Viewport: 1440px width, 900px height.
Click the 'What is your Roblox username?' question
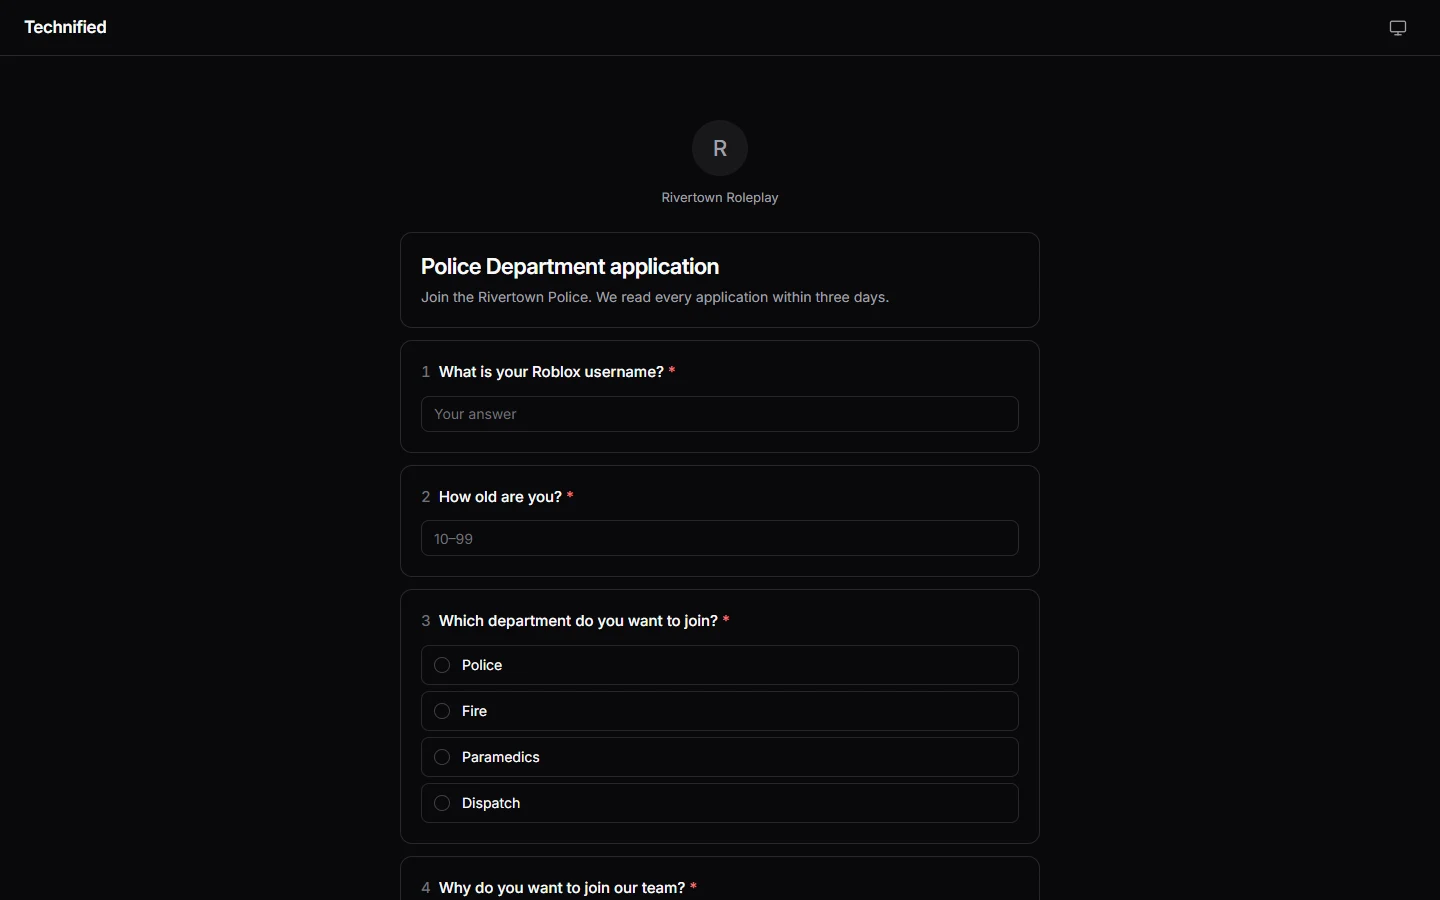click(x=551, y=372)
